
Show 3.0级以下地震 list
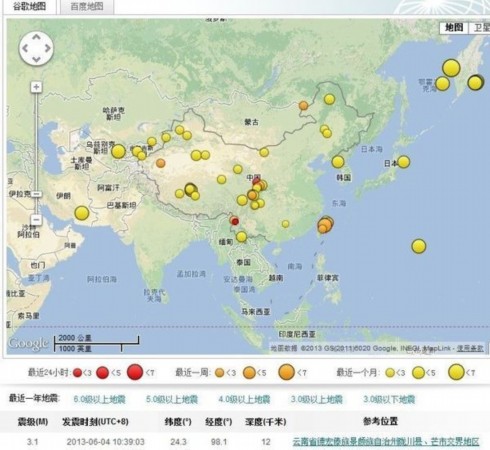tap(389, 399)
